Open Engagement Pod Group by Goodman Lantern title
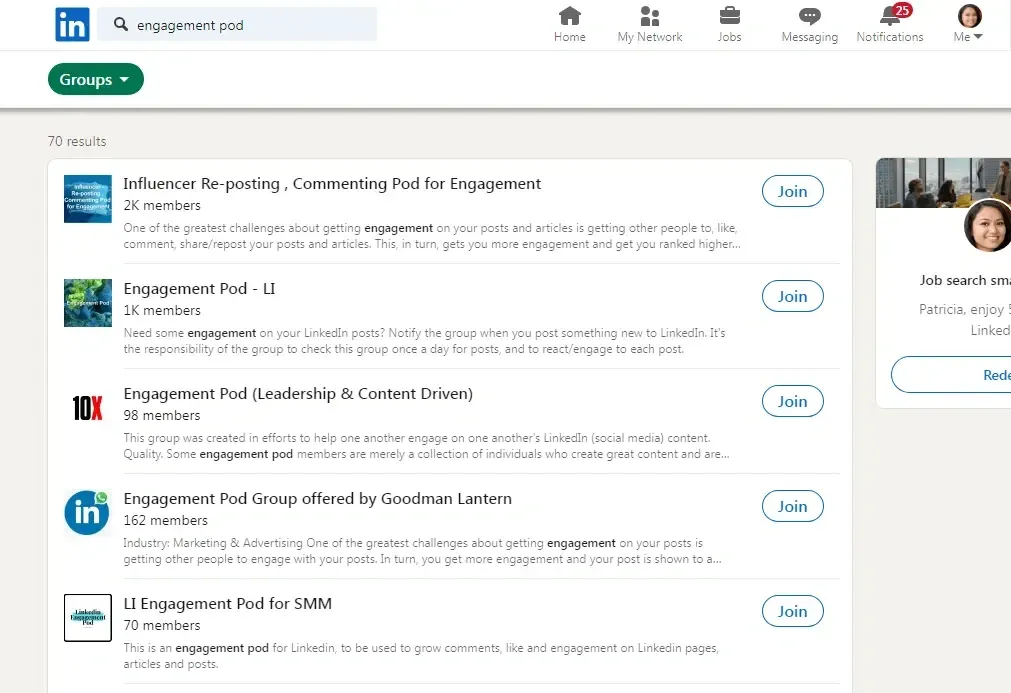Image resolution: width=1011 pixels, height=693 pixels. tap(317, 499)
